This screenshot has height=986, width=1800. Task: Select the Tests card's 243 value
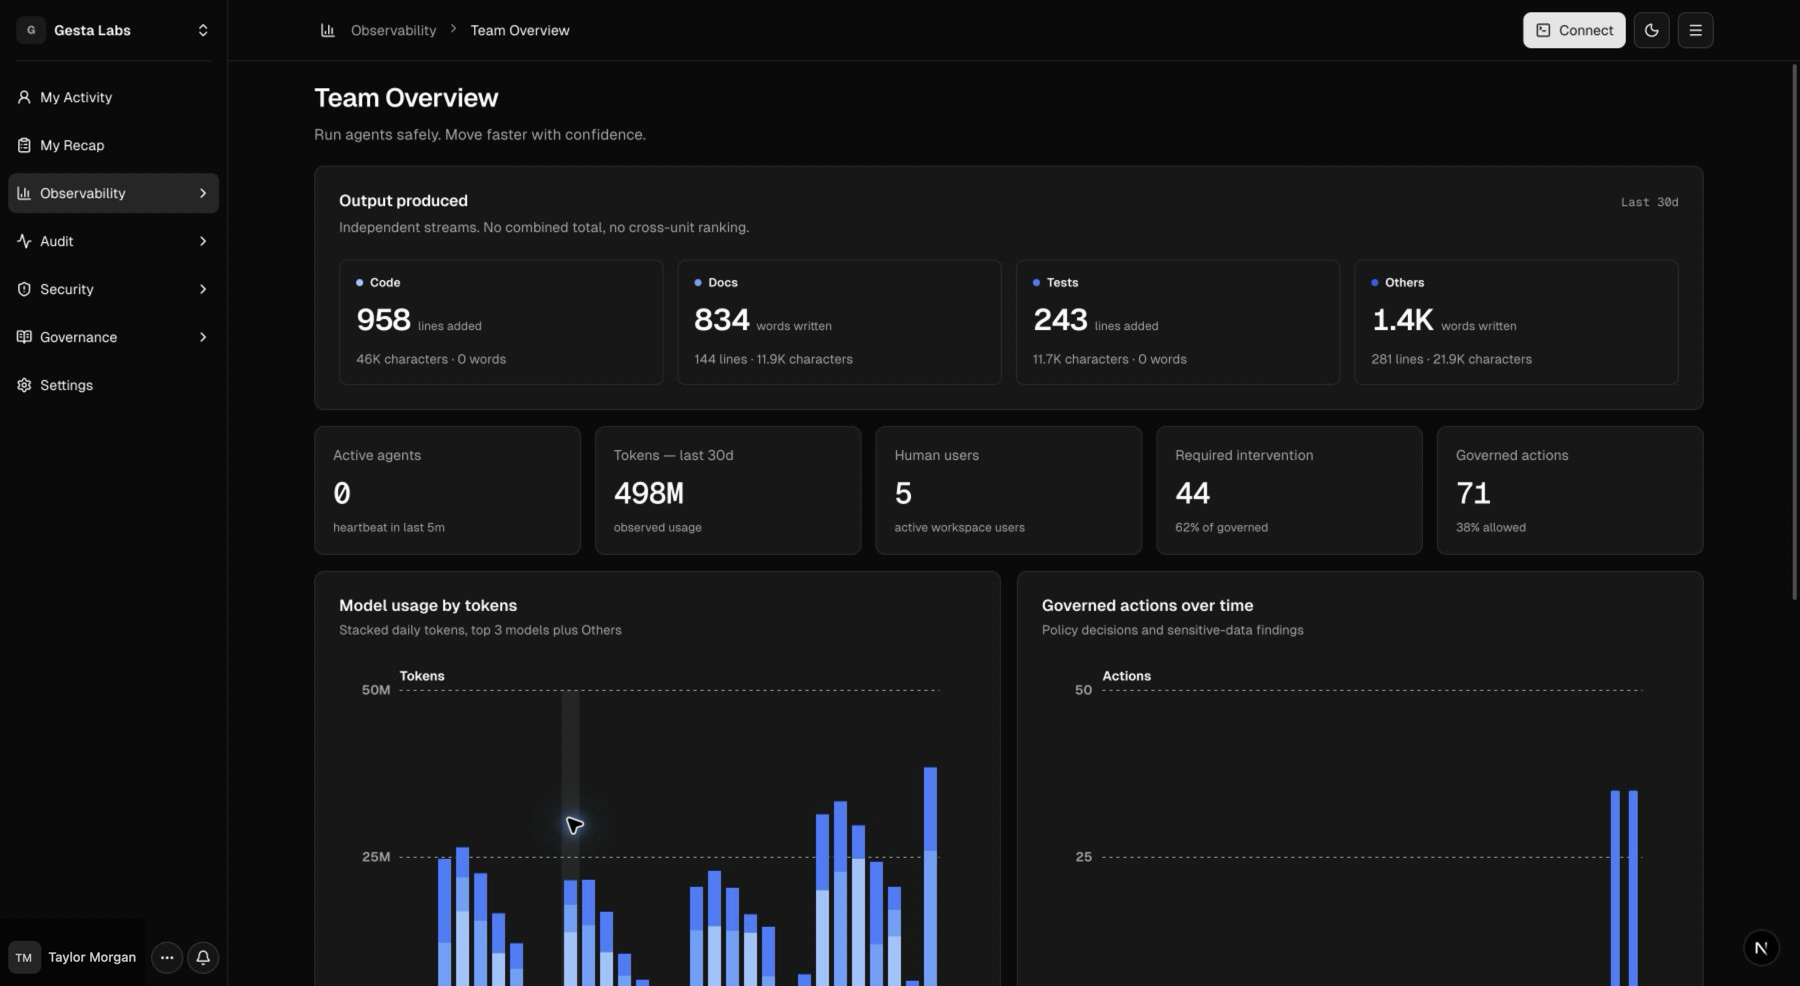[x=1060, y=320]
